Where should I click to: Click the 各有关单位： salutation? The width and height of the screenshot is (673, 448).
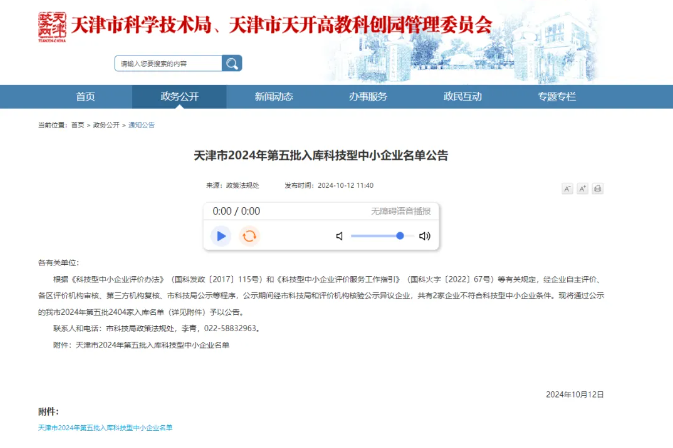click(58, 263)
